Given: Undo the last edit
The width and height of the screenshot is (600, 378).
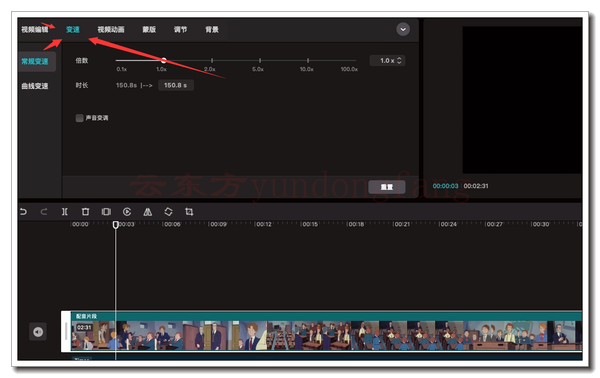Looking at the screenshot, I should coord(23,212).
